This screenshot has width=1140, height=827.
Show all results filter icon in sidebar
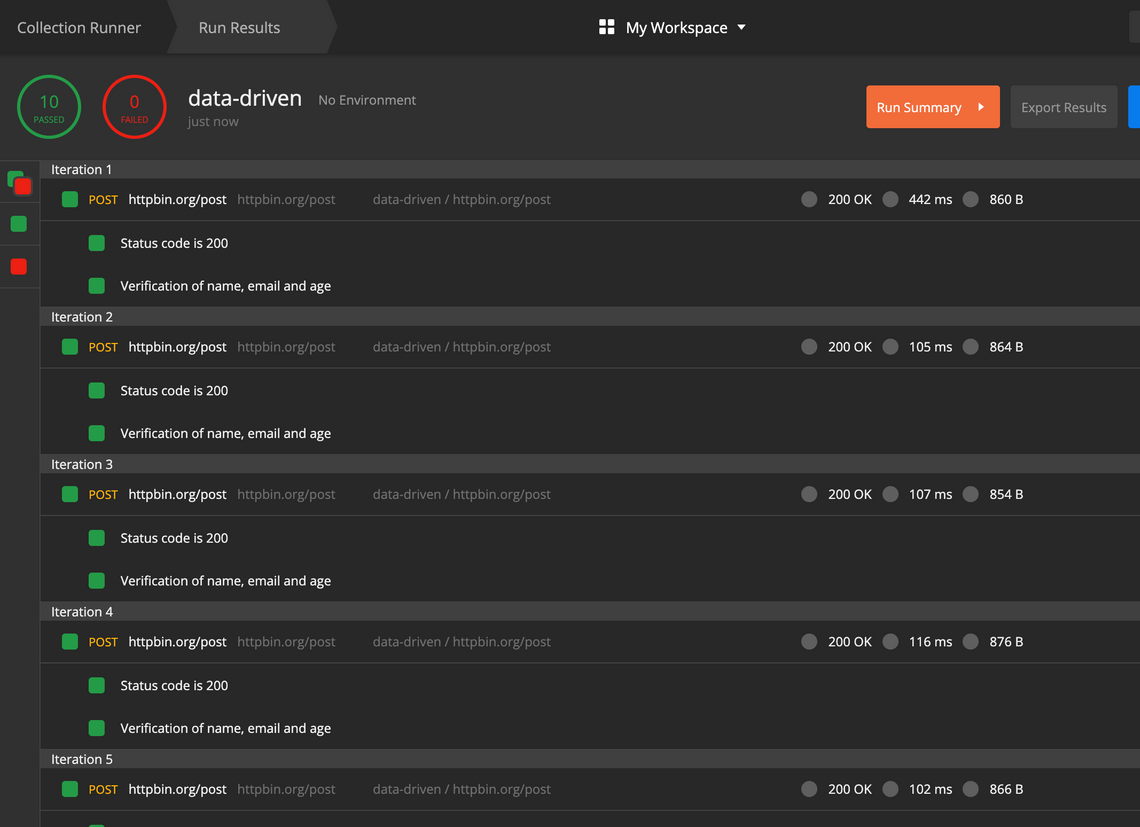tap(20, 183)
